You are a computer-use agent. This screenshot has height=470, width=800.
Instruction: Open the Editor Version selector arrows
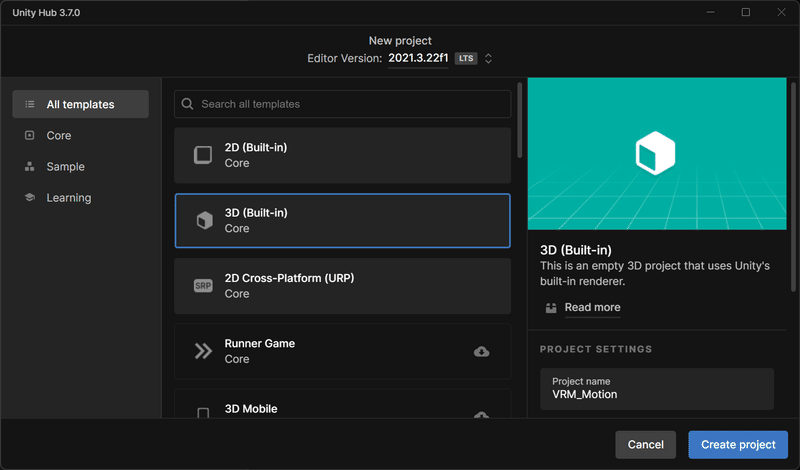pos(488,58)
